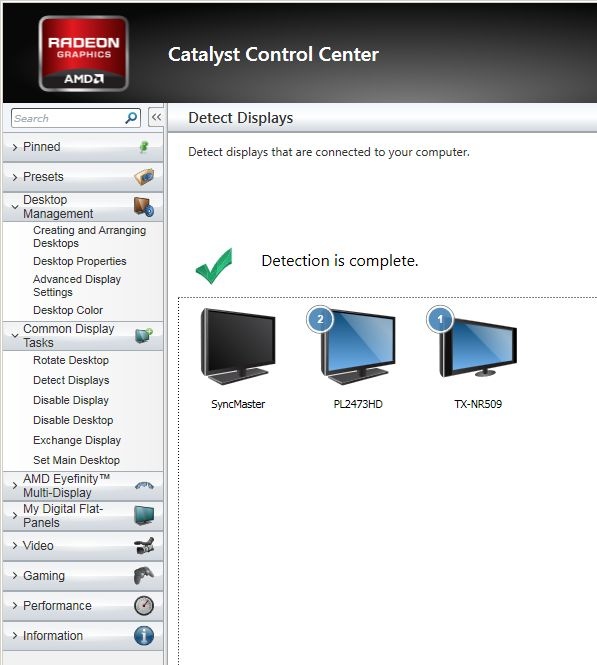Select the SyncMaster display thumbnail

[x=238, y=346]
